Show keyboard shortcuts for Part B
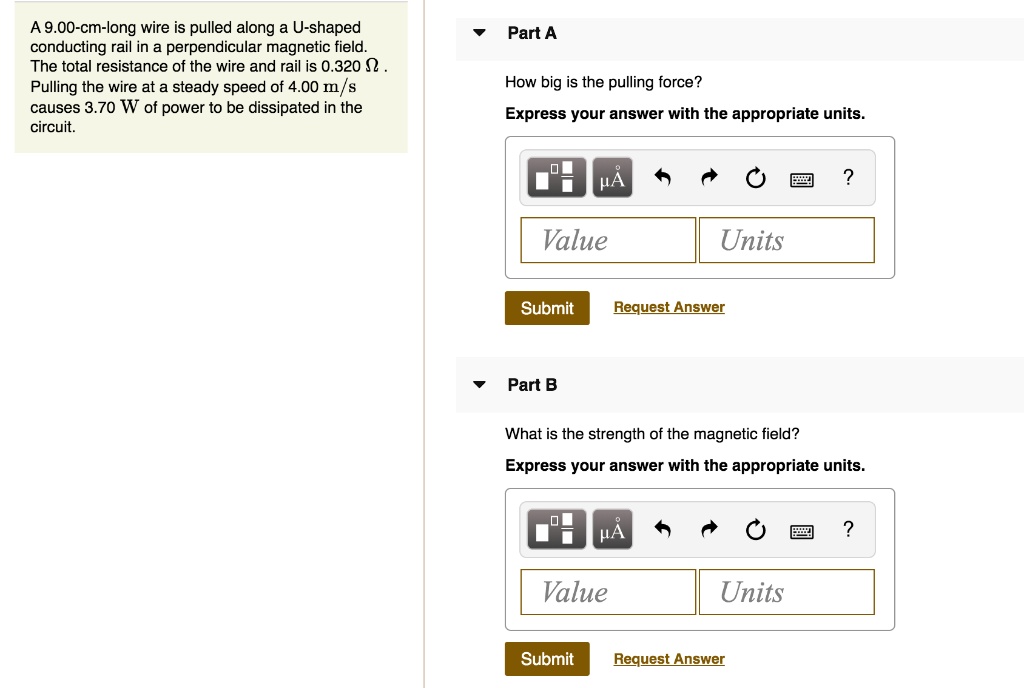Viewport: 1024px width, 688px height. (802, 531)
